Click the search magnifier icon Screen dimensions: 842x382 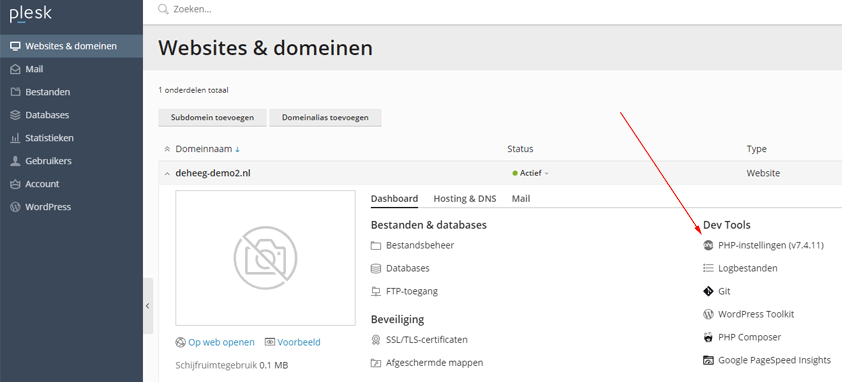coord(163,9)
